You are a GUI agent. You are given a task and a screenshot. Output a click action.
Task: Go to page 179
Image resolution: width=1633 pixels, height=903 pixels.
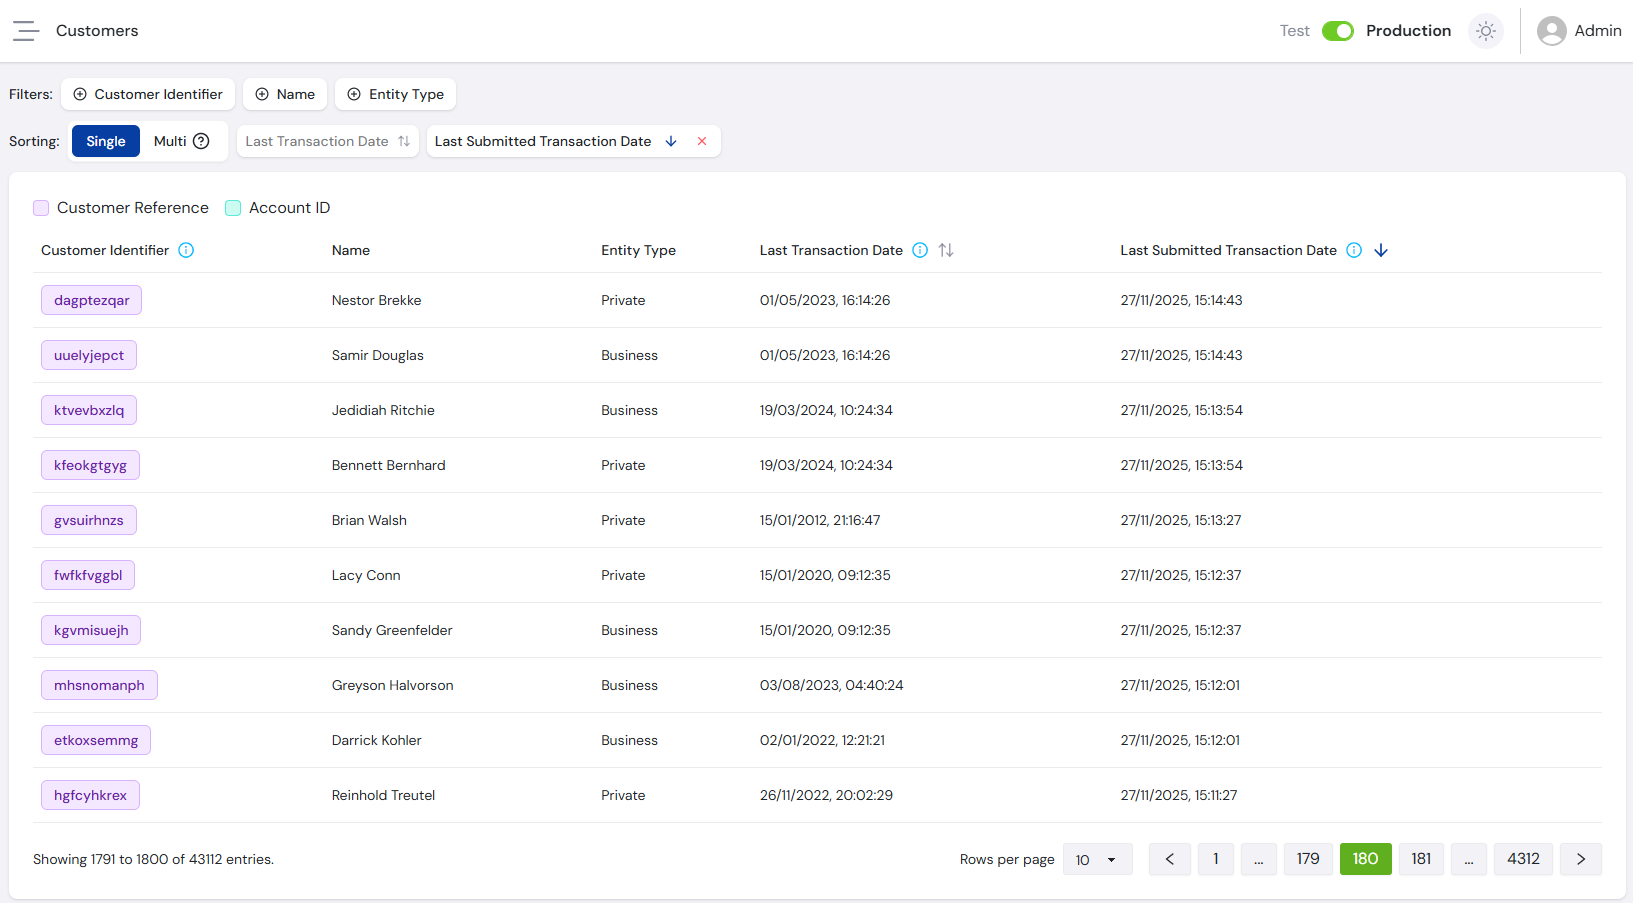pos(1308,859)
